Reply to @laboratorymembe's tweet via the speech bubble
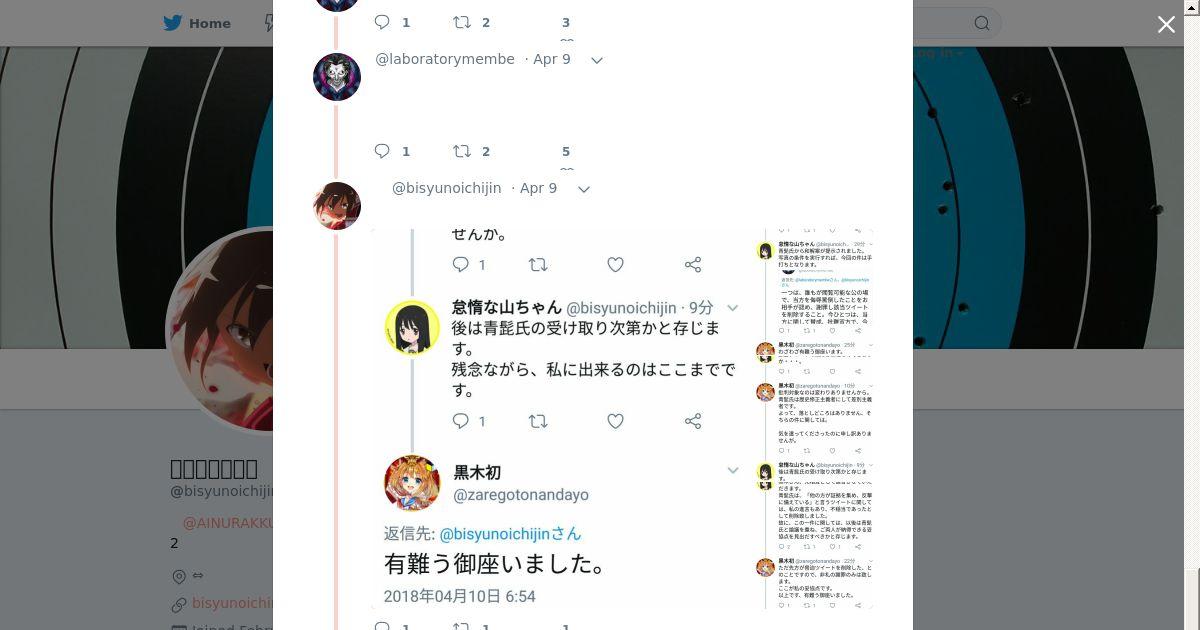 [x=382, y=151]
